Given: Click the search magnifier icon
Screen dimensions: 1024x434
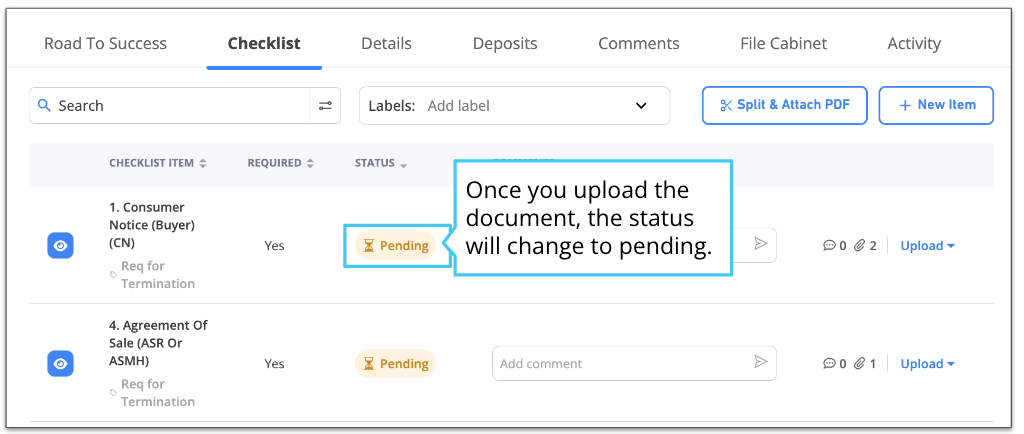Looking at the screenshot, I should click(44, 106).
